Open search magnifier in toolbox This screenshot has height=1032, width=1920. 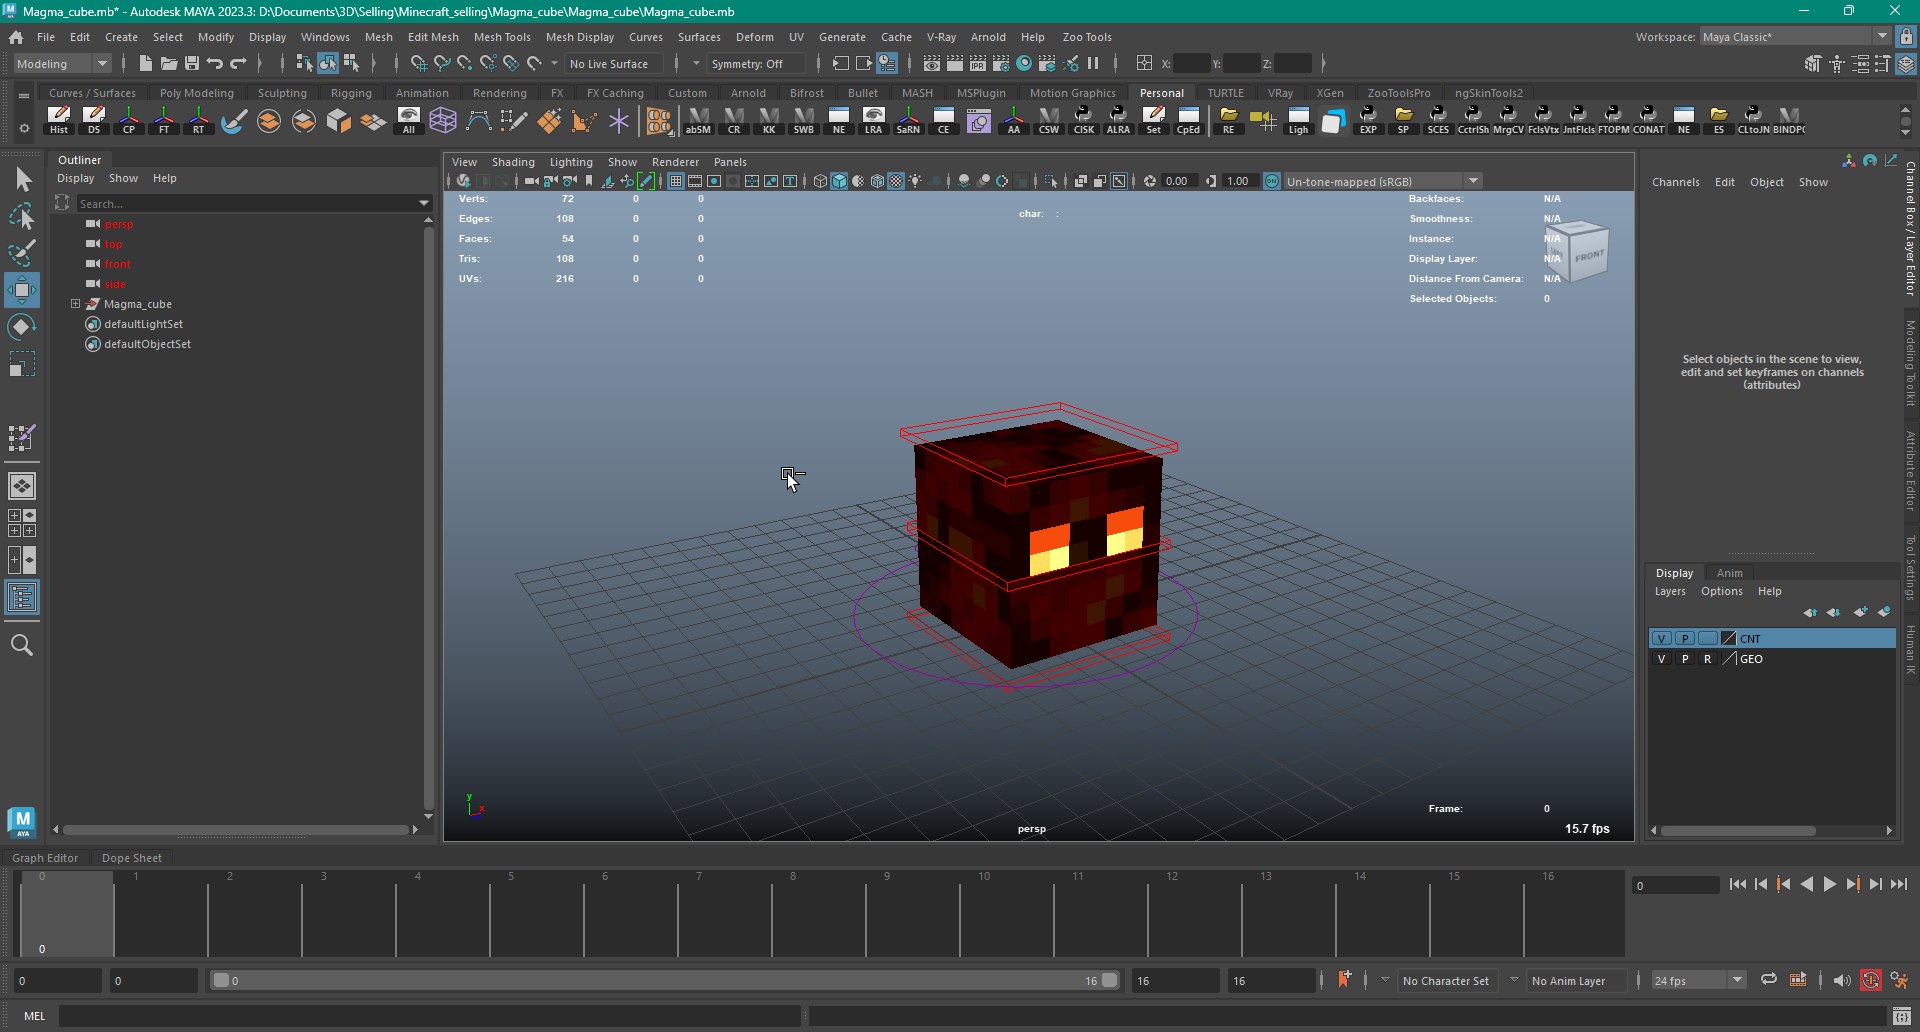point(22,645)
